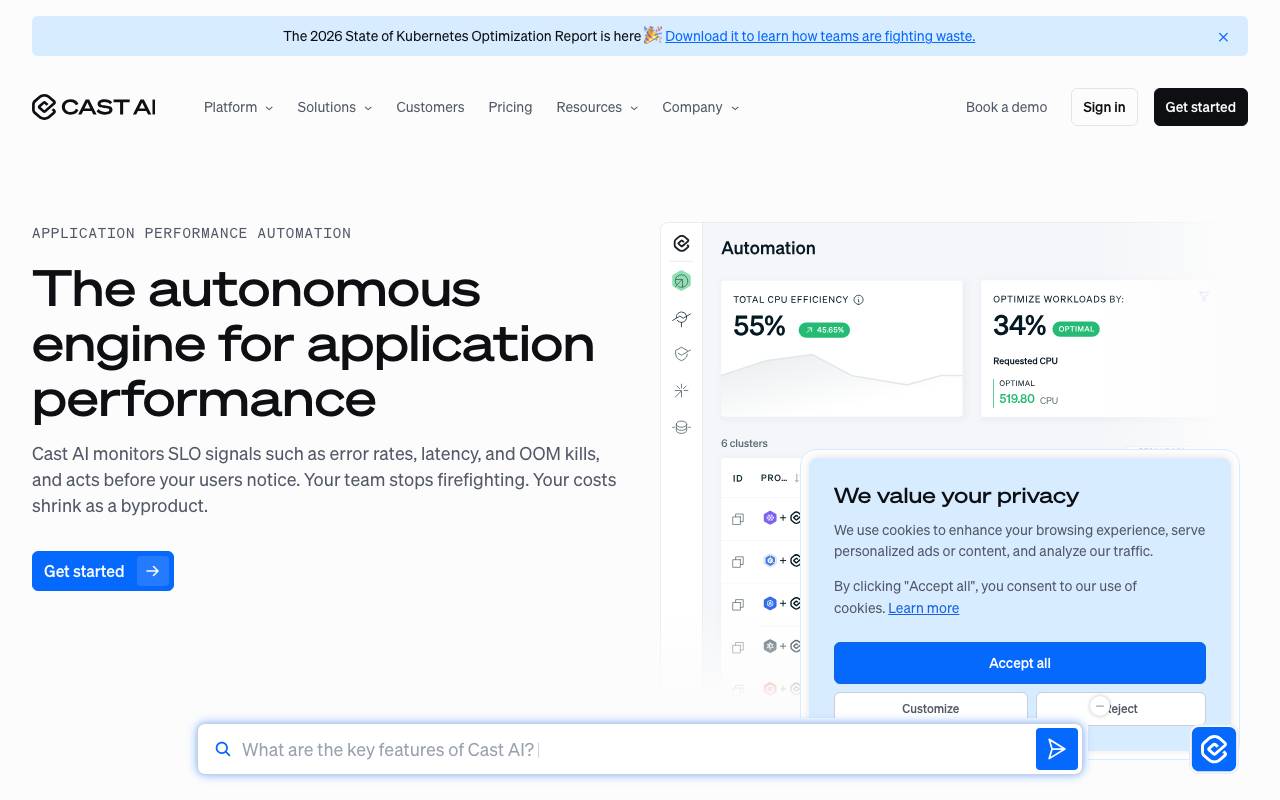Image resolution: width=1280 pixels, height=800 pixels.
Task: Open the Cast AI chat widget icon
Action: coord(1214,749)
